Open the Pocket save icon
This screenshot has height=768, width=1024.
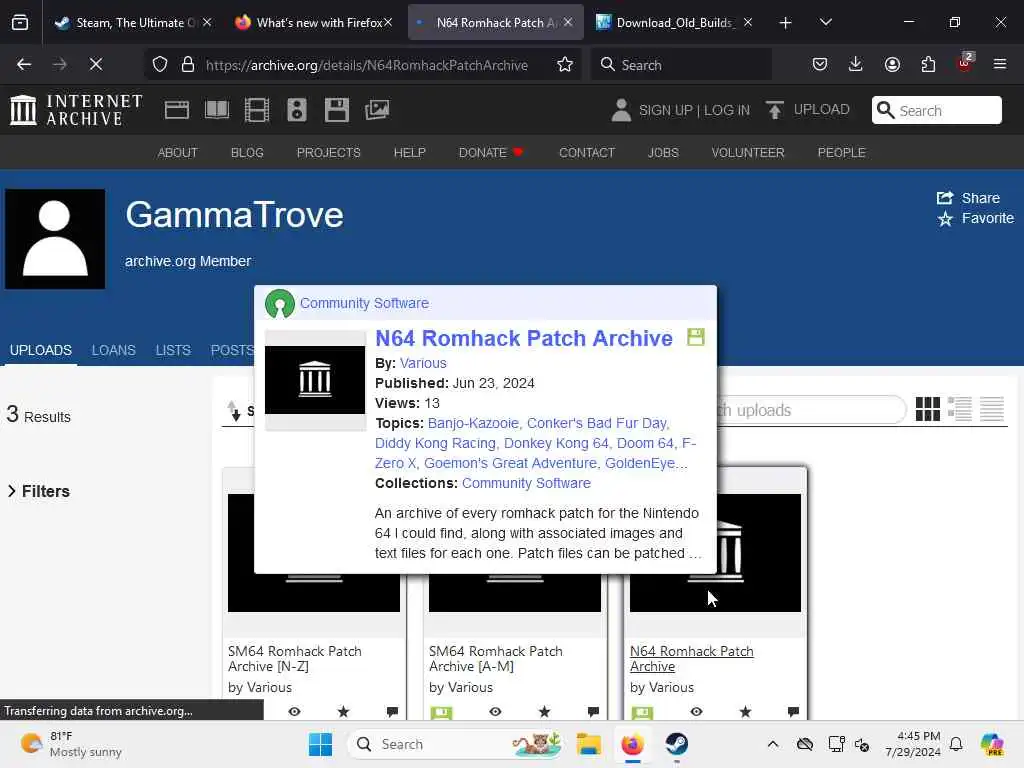click(x=820, y=64)
